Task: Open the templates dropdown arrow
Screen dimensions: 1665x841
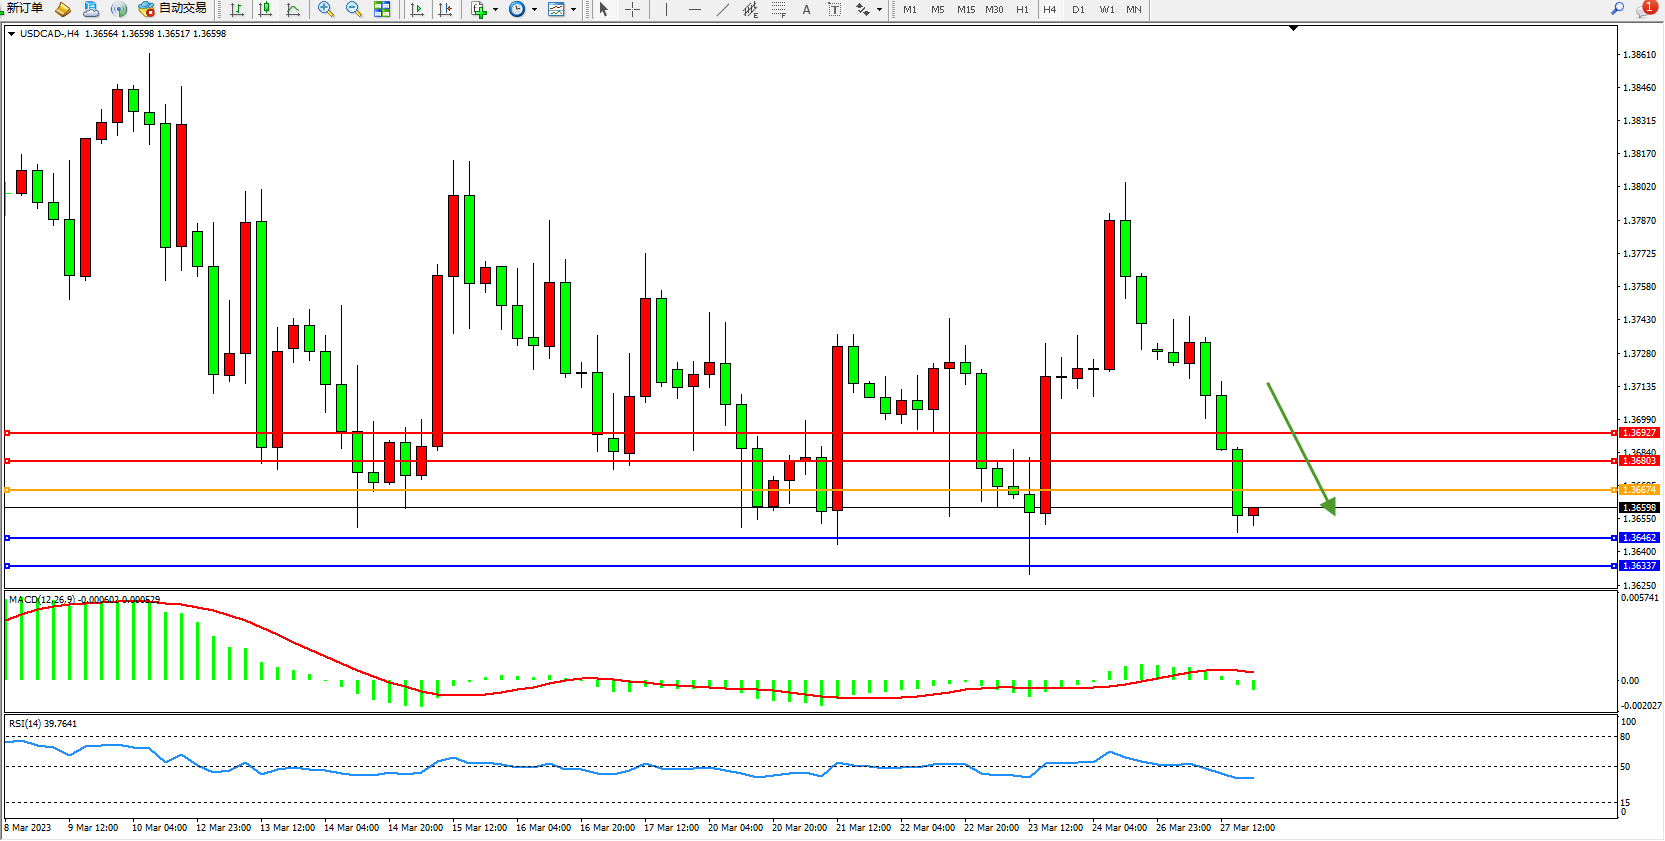Action: point(573,10)
